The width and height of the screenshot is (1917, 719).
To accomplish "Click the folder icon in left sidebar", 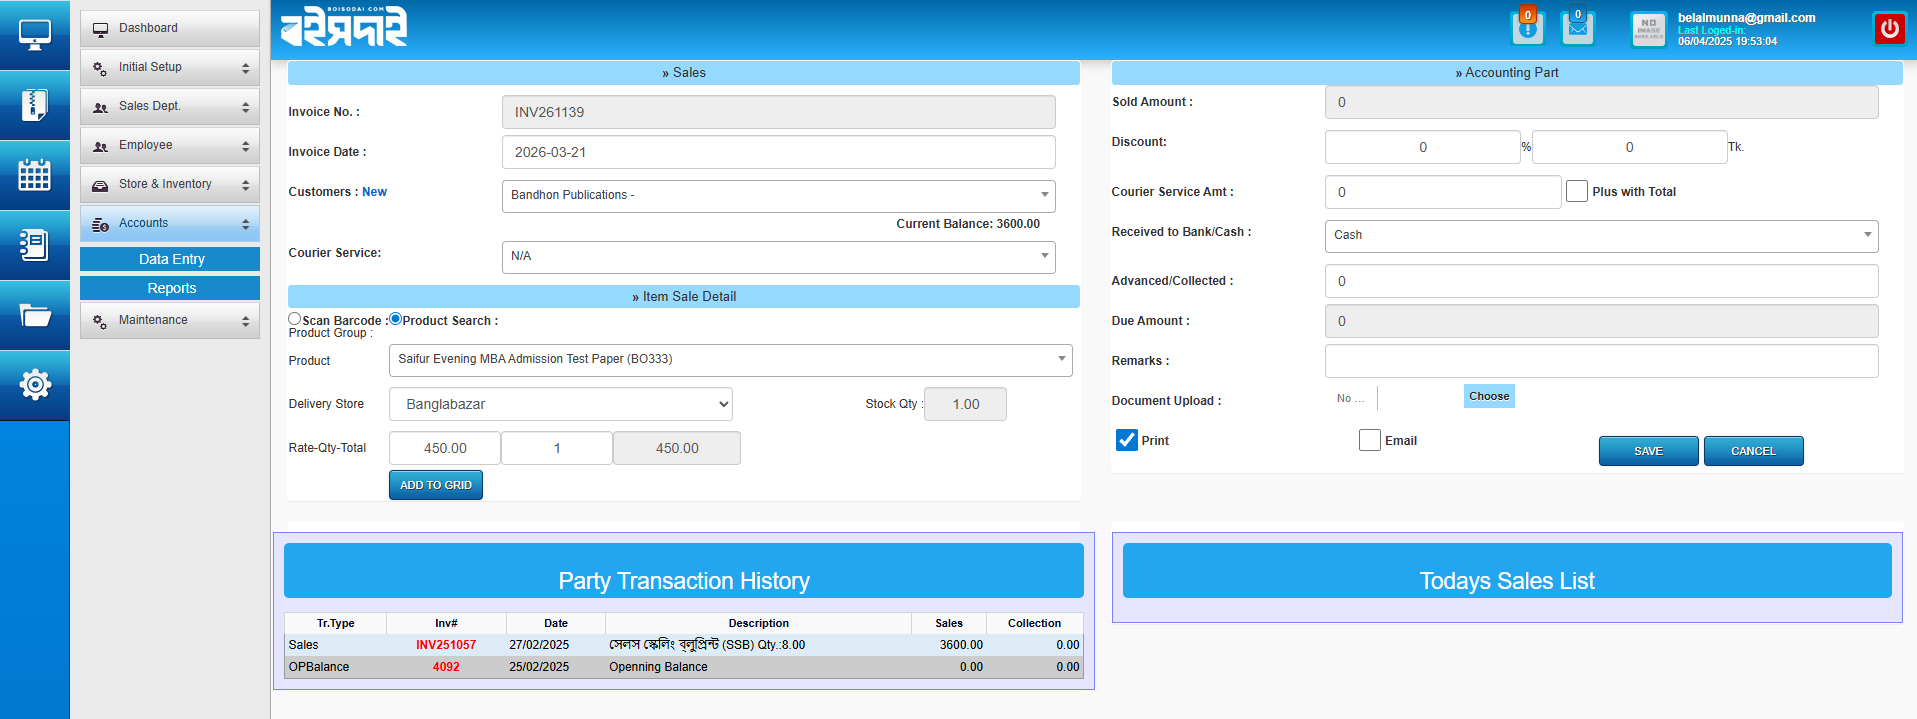I will pyautogui.click(x=34, y=315).
